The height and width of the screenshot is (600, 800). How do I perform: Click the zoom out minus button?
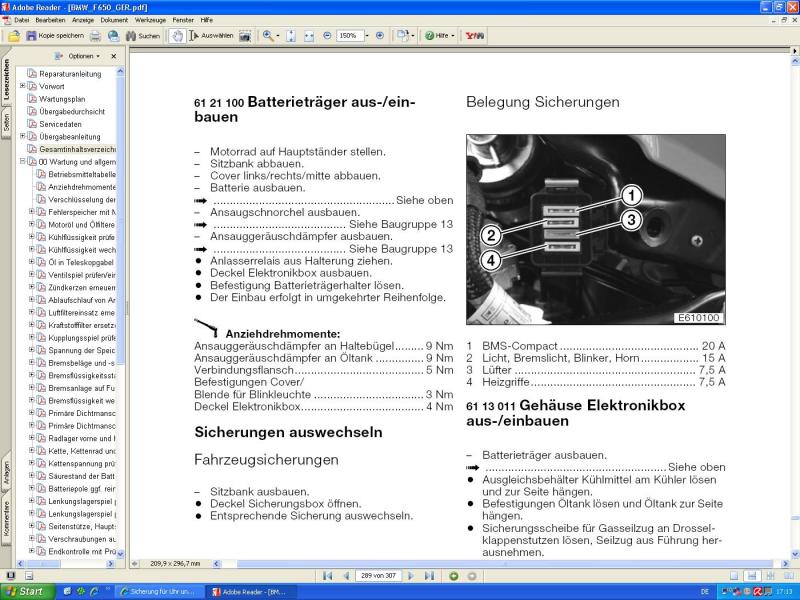point(327,36)
